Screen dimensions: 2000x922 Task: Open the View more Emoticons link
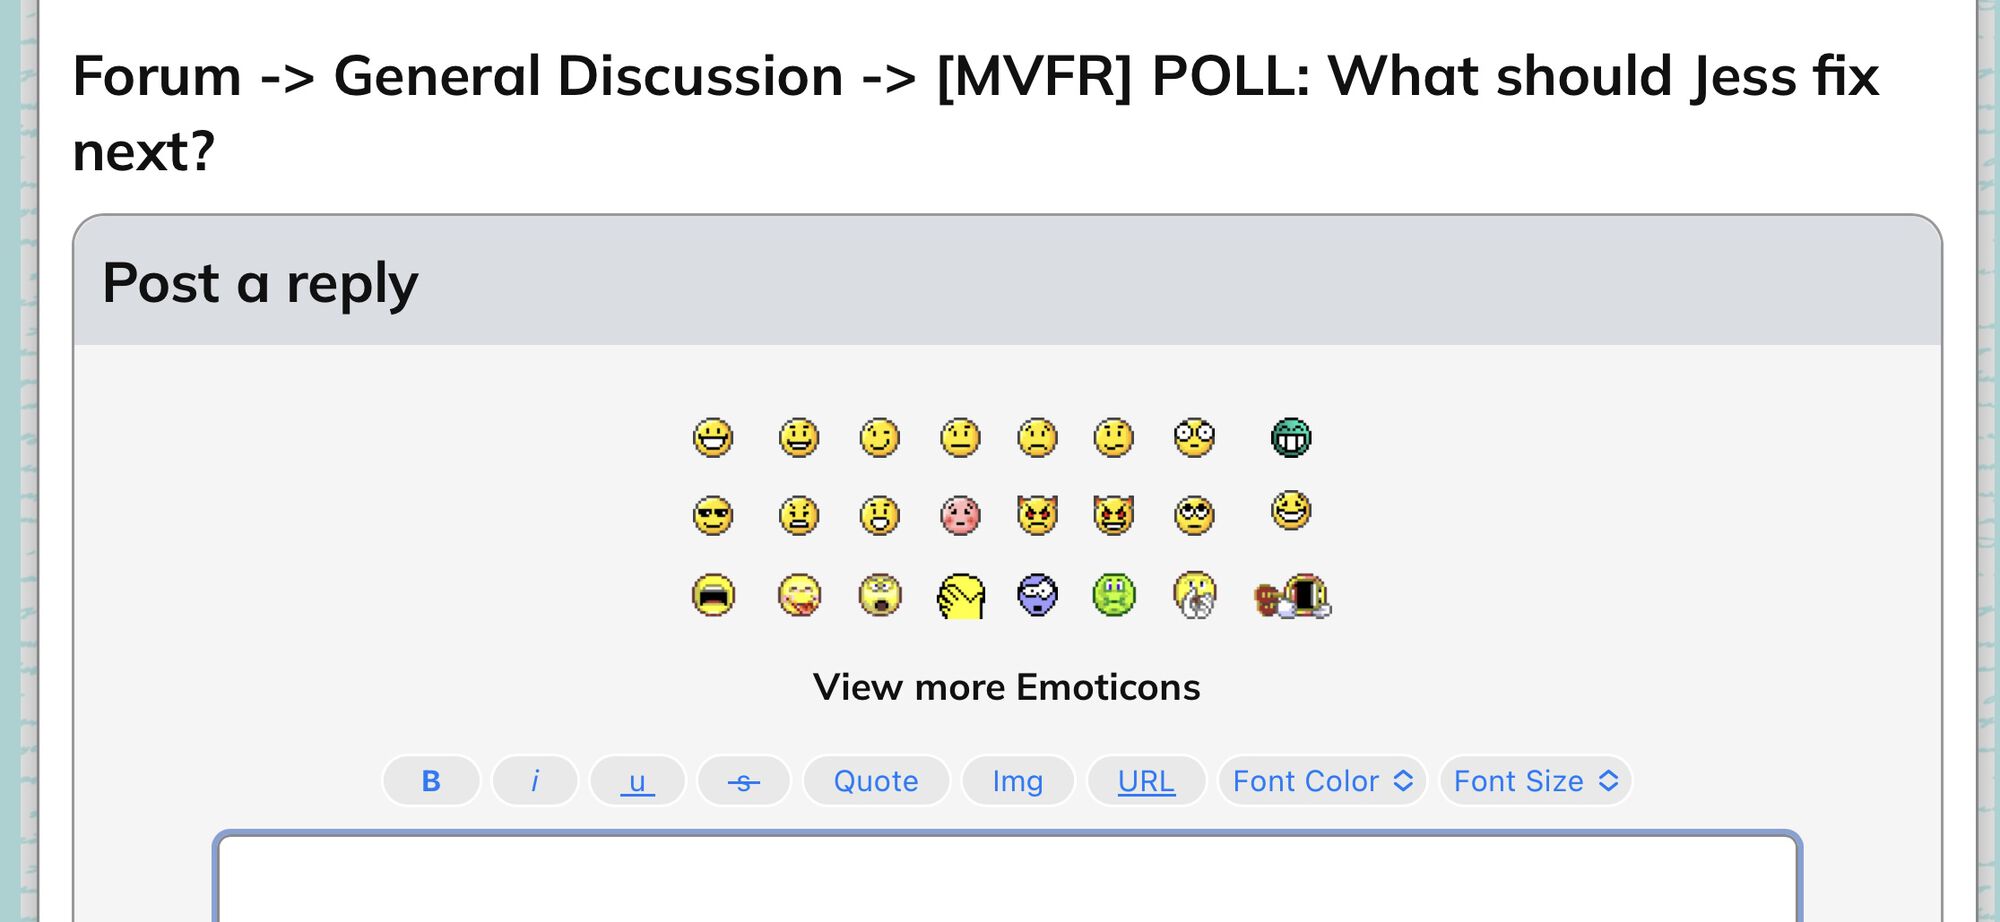[x=1006, y=687]
